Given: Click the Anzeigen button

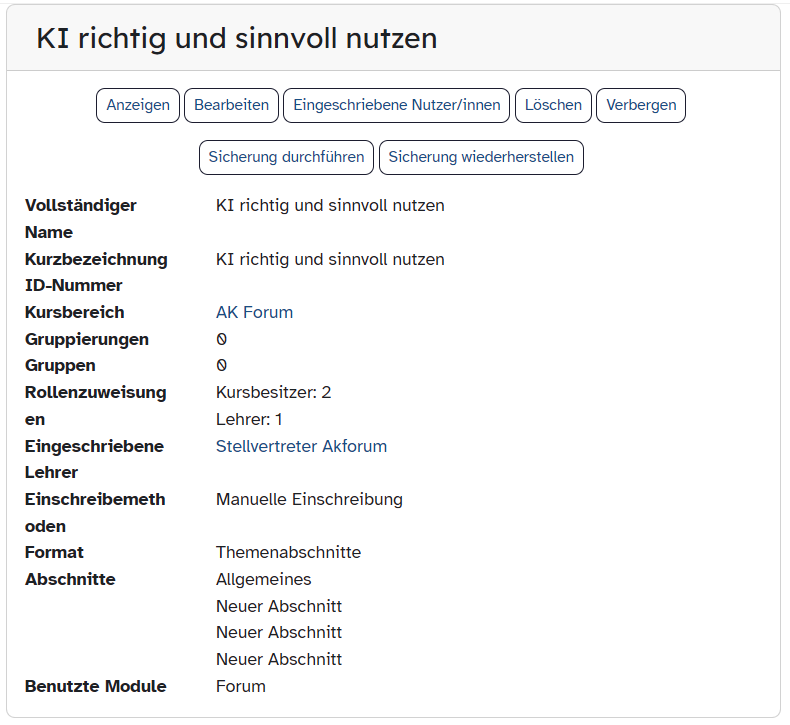Looking at the screenshot, I should click(x=138, y=105).
